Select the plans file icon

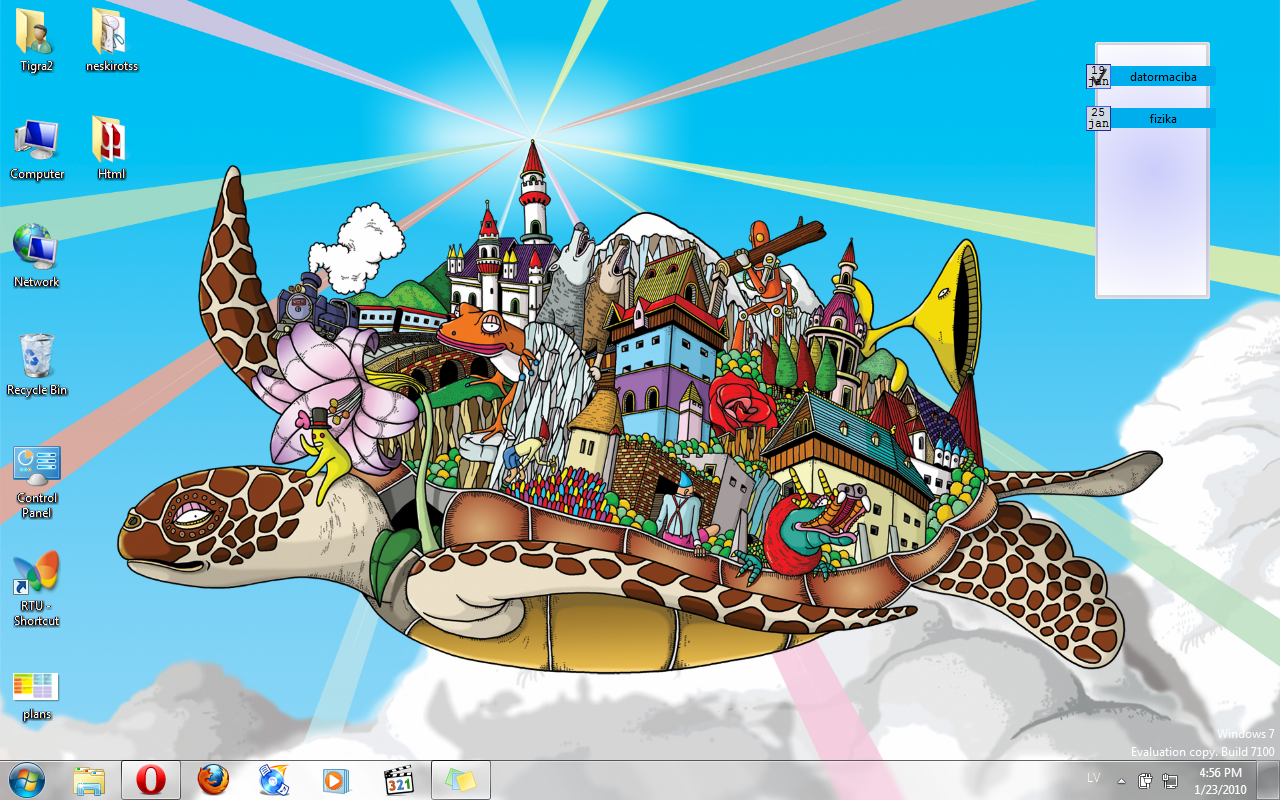pyautogui.click(x=36, y=696)
